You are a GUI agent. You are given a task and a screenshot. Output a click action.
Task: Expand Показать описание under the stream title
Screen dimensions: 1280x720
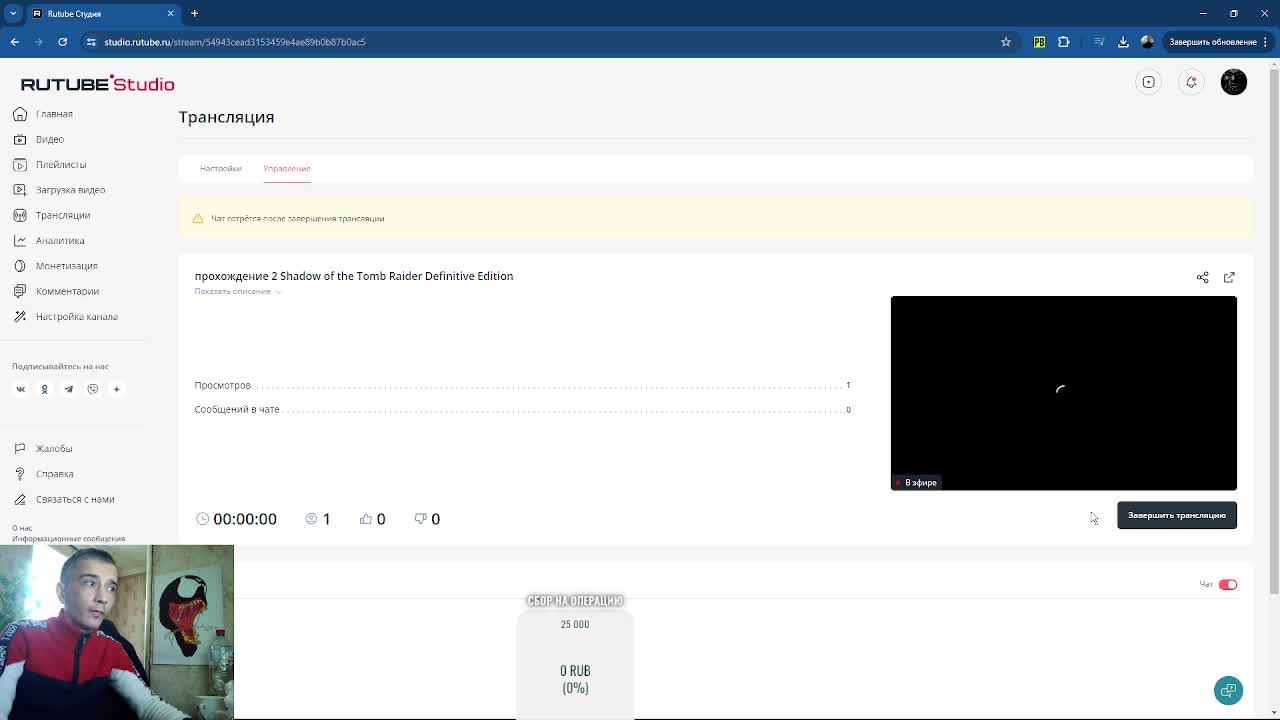pos(238,291)
